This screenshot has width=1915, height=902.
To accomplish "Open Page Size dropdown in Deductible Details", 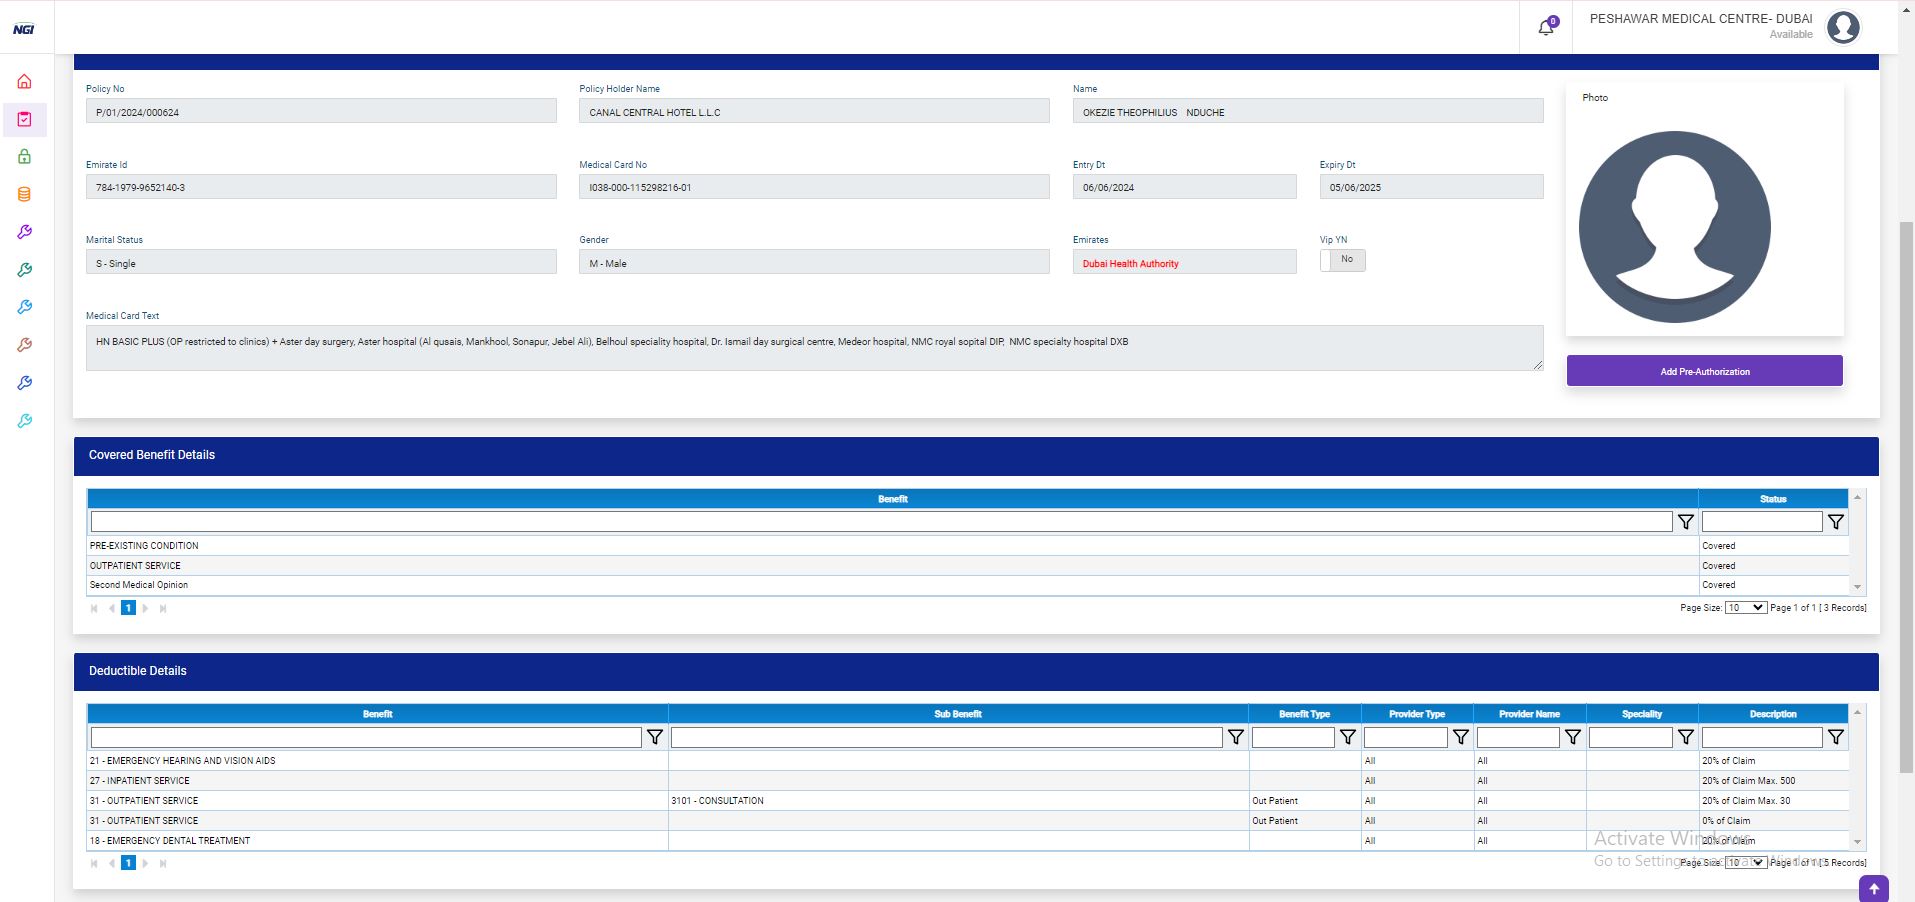I will click(x=1745, y=862).
